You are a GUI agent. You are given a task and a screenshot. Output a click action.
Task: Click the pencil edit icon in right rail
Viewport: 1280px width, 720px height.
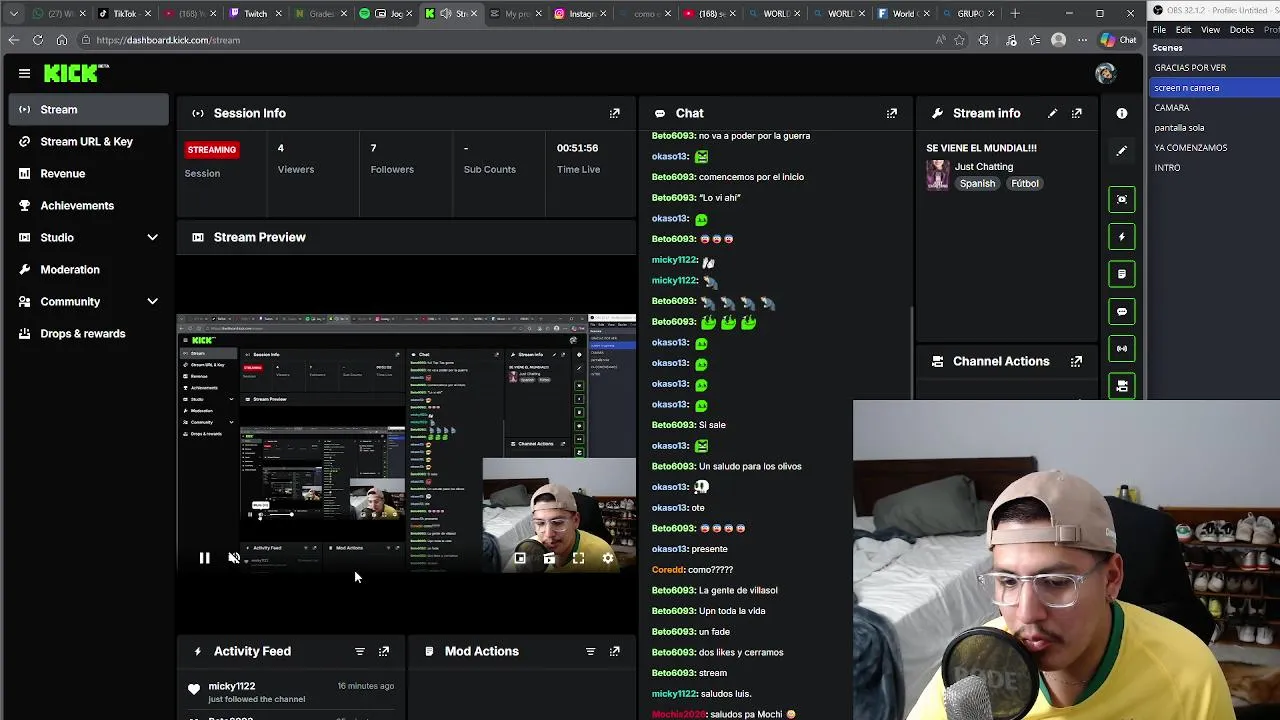1122,151
